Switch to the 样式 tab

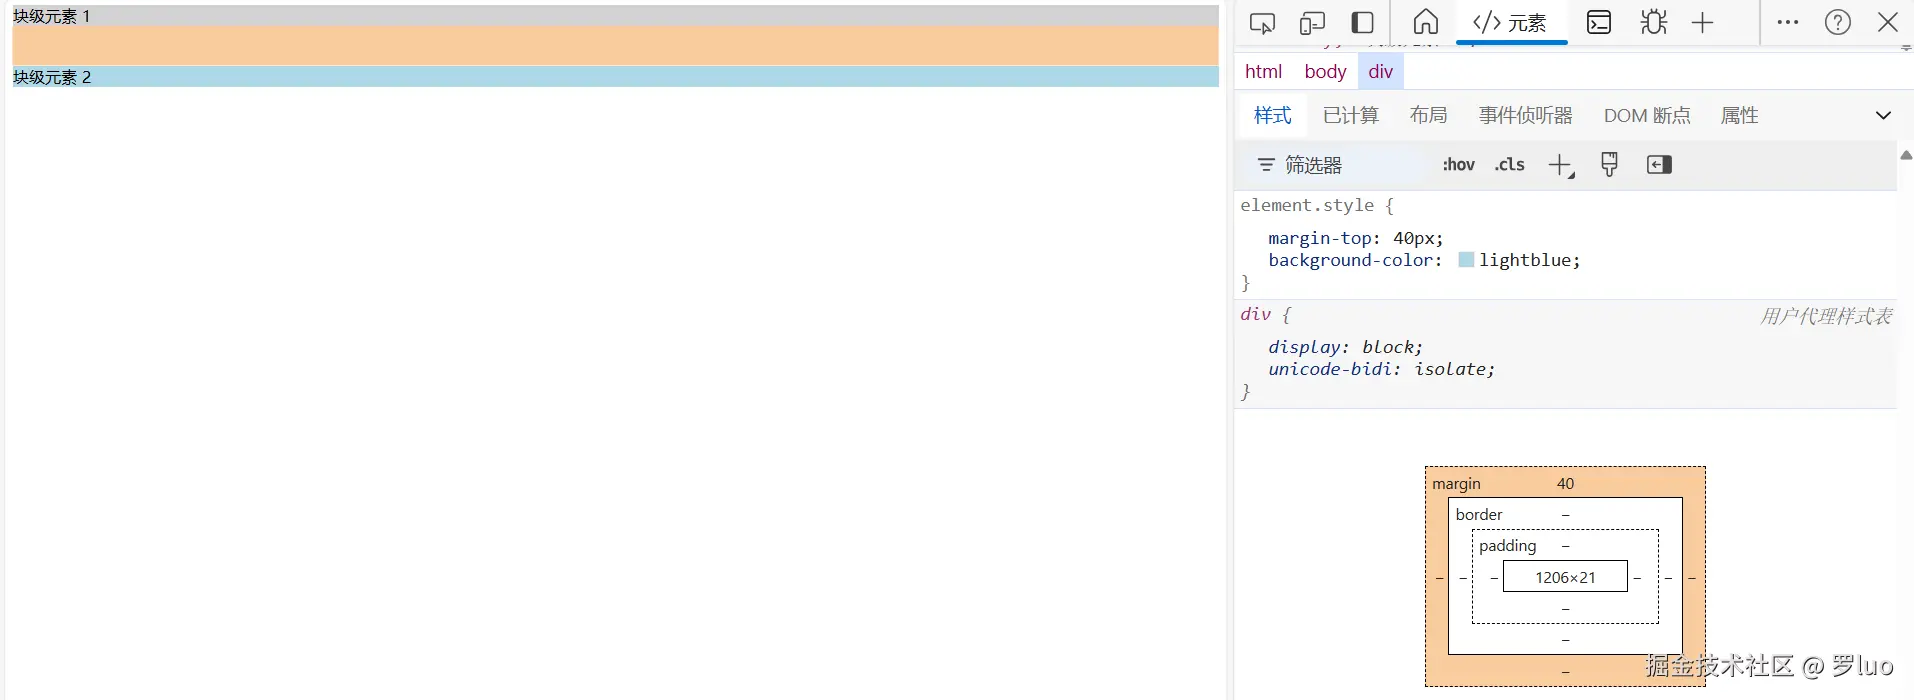coord(1273,115)
